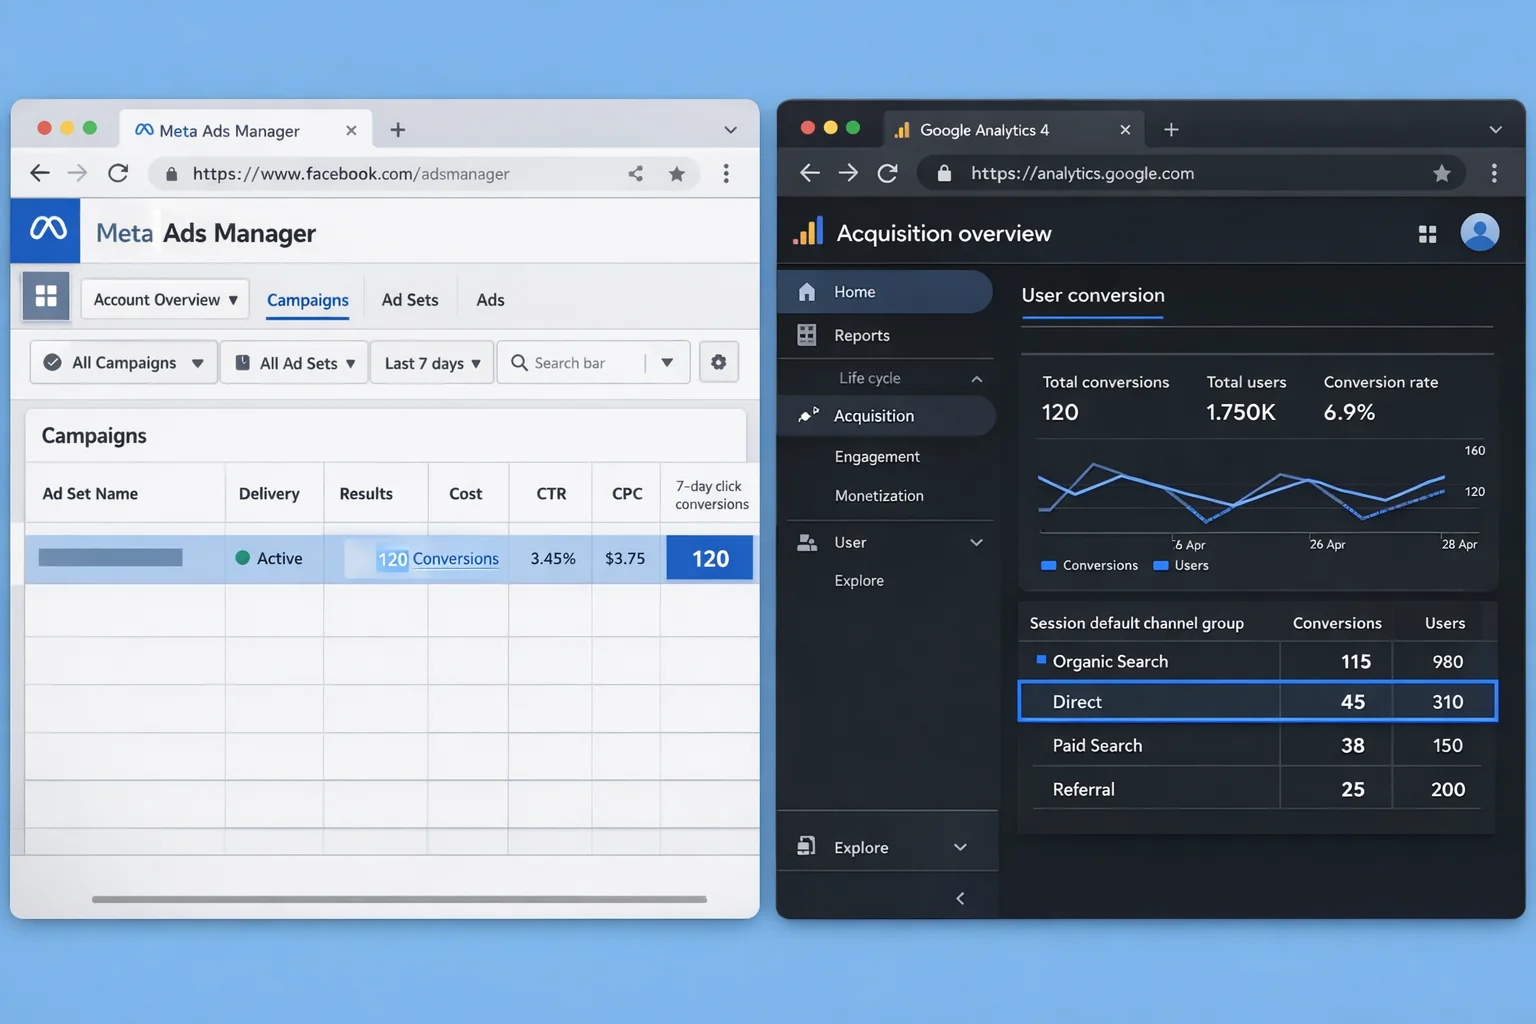This screenshot has height=1024, width=1536.
Task: Collapse the Life cycle section
Action: (x=976, y=379)
